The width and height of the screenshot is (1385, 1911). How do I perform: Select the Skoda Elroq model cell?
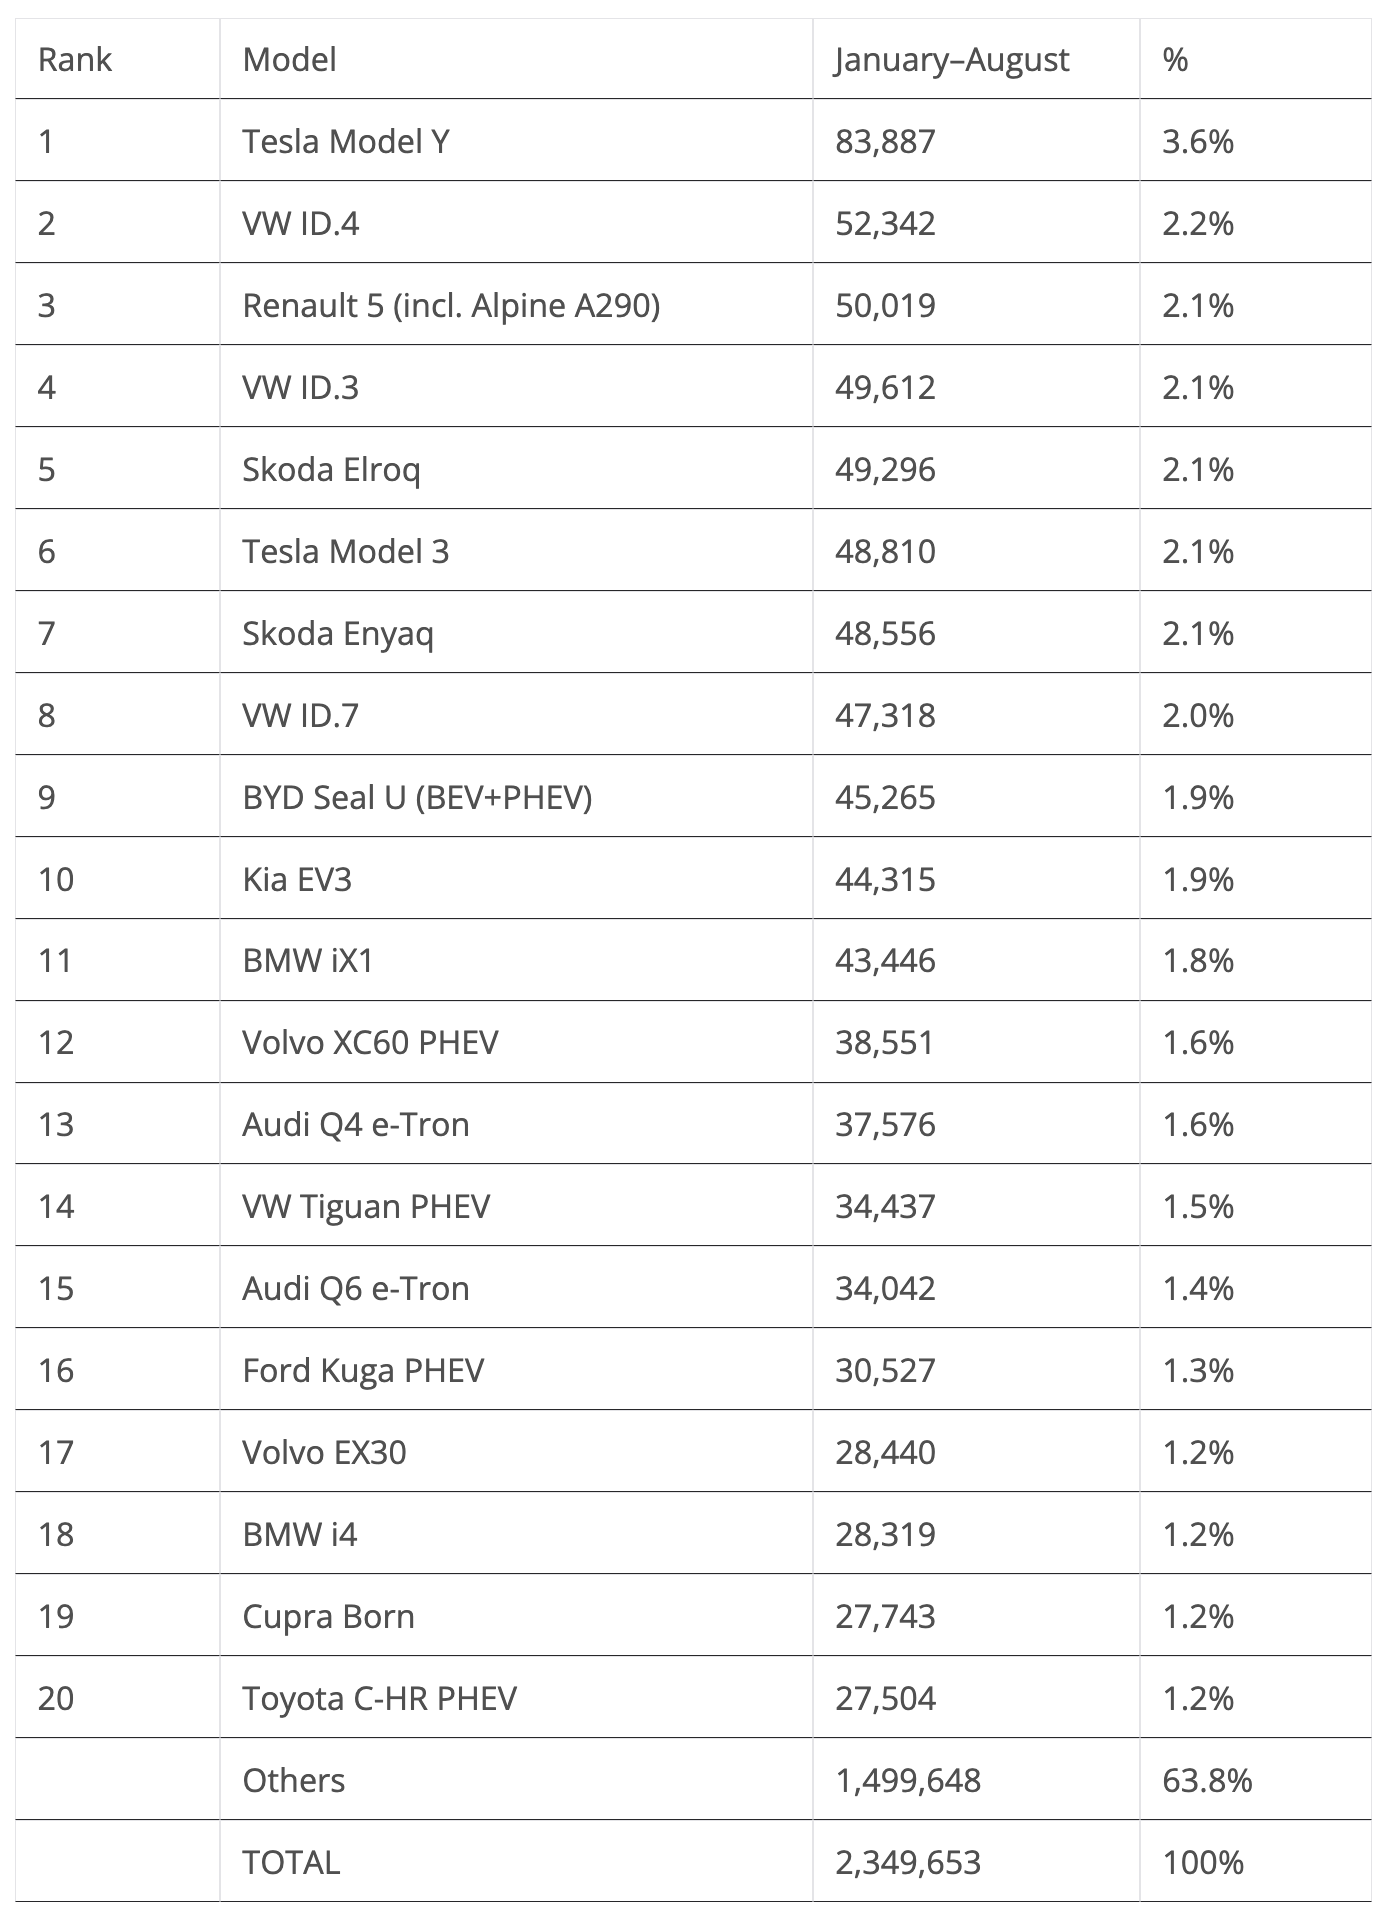[x=331, y=470]
